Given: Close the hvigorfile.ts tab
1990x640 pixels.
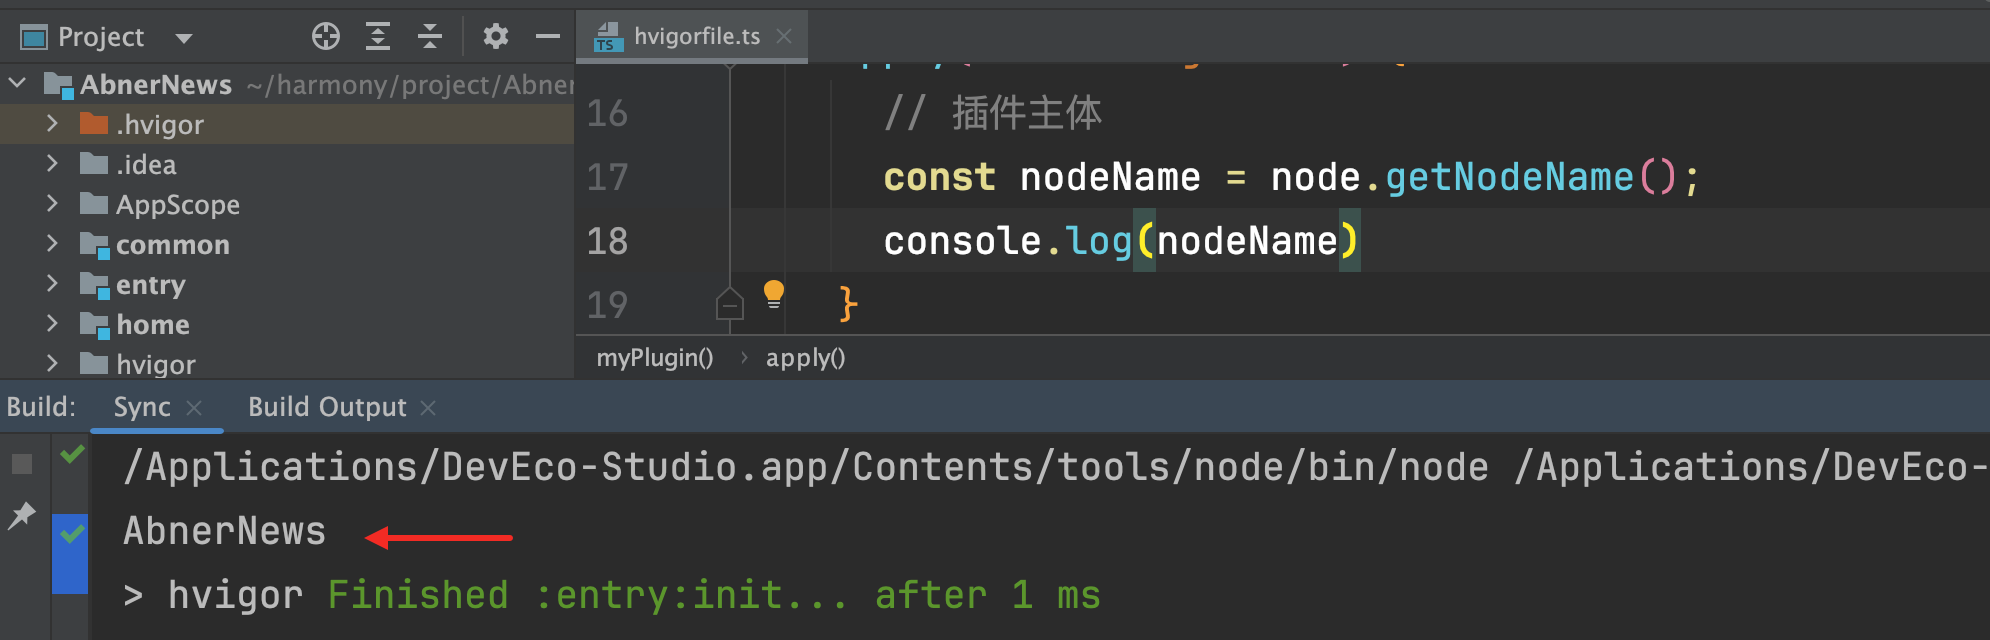Looking at the screenshot, I should click(x=785, y=36).
